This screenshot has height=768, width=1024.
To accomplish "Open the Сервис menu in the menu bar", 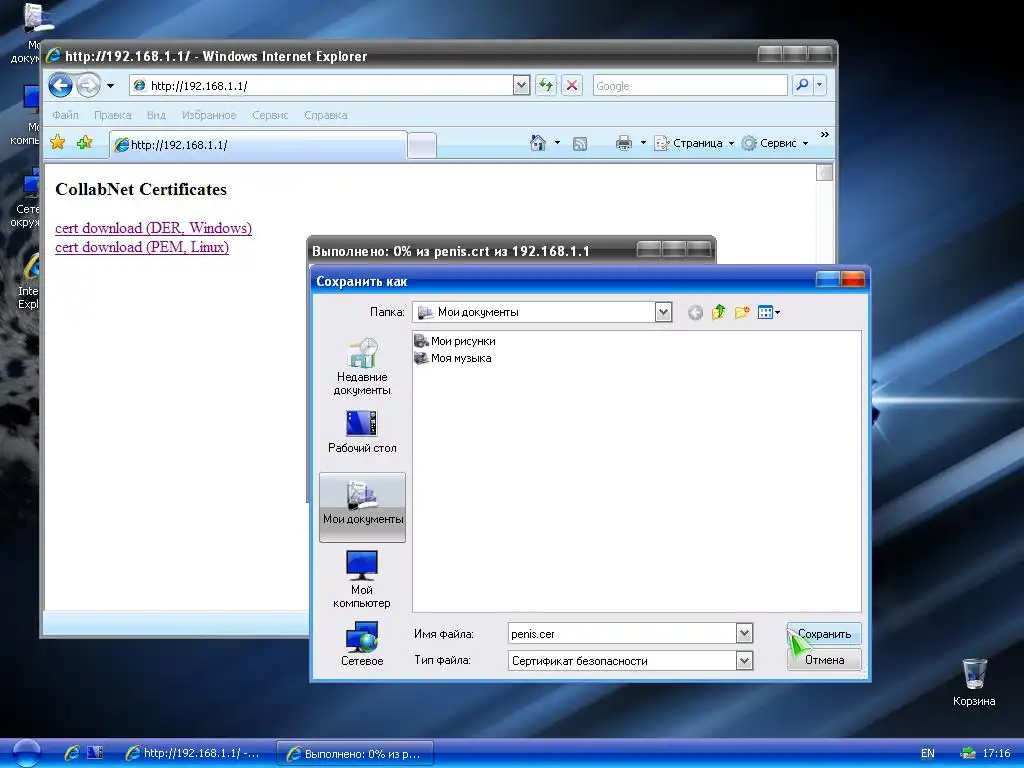I will (270, 115).
